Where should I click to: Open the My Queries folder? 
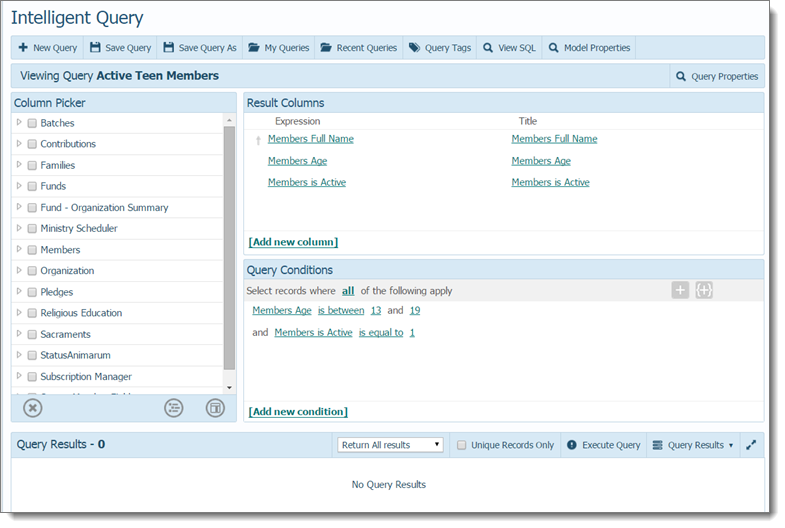click(279, 48)
